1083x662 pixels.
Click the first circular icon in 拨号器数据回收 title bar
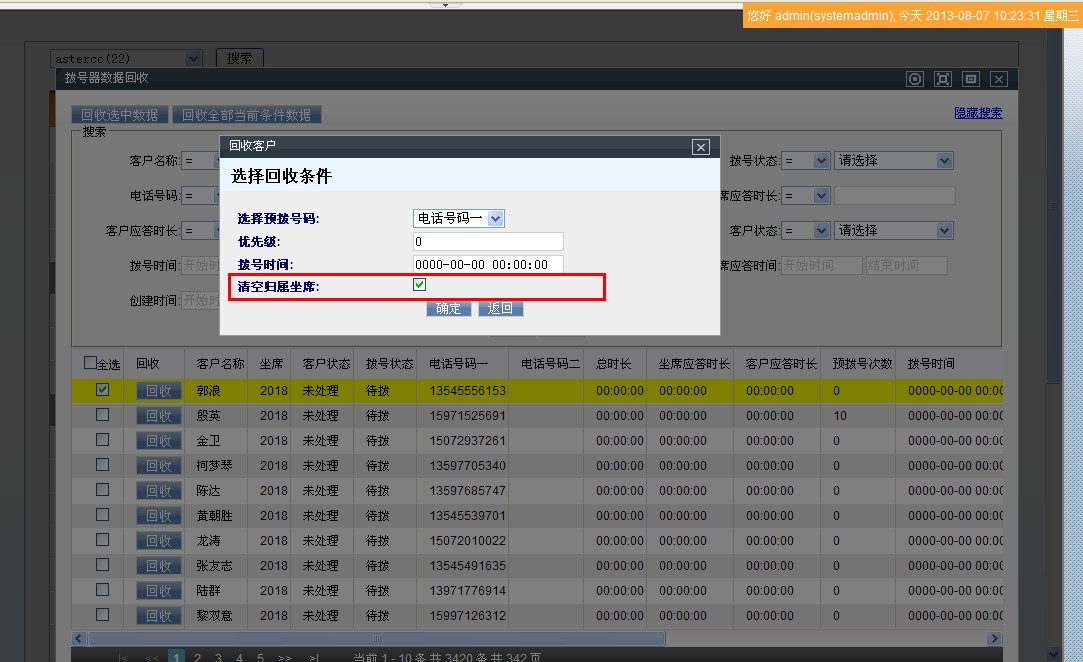coord(914,79)
